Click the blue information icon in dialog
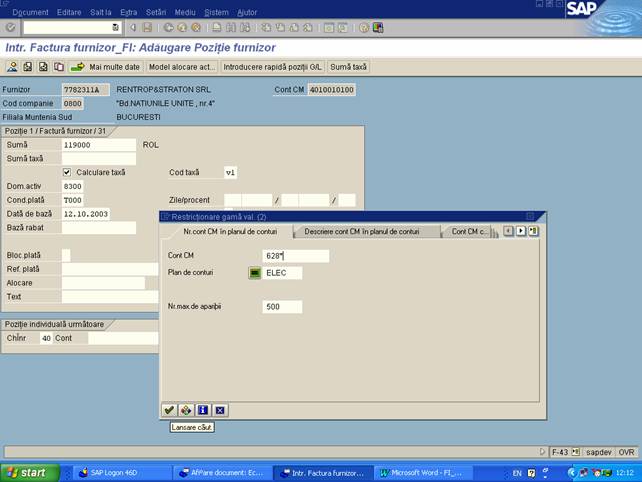642x482 pixels. (202, 409)
